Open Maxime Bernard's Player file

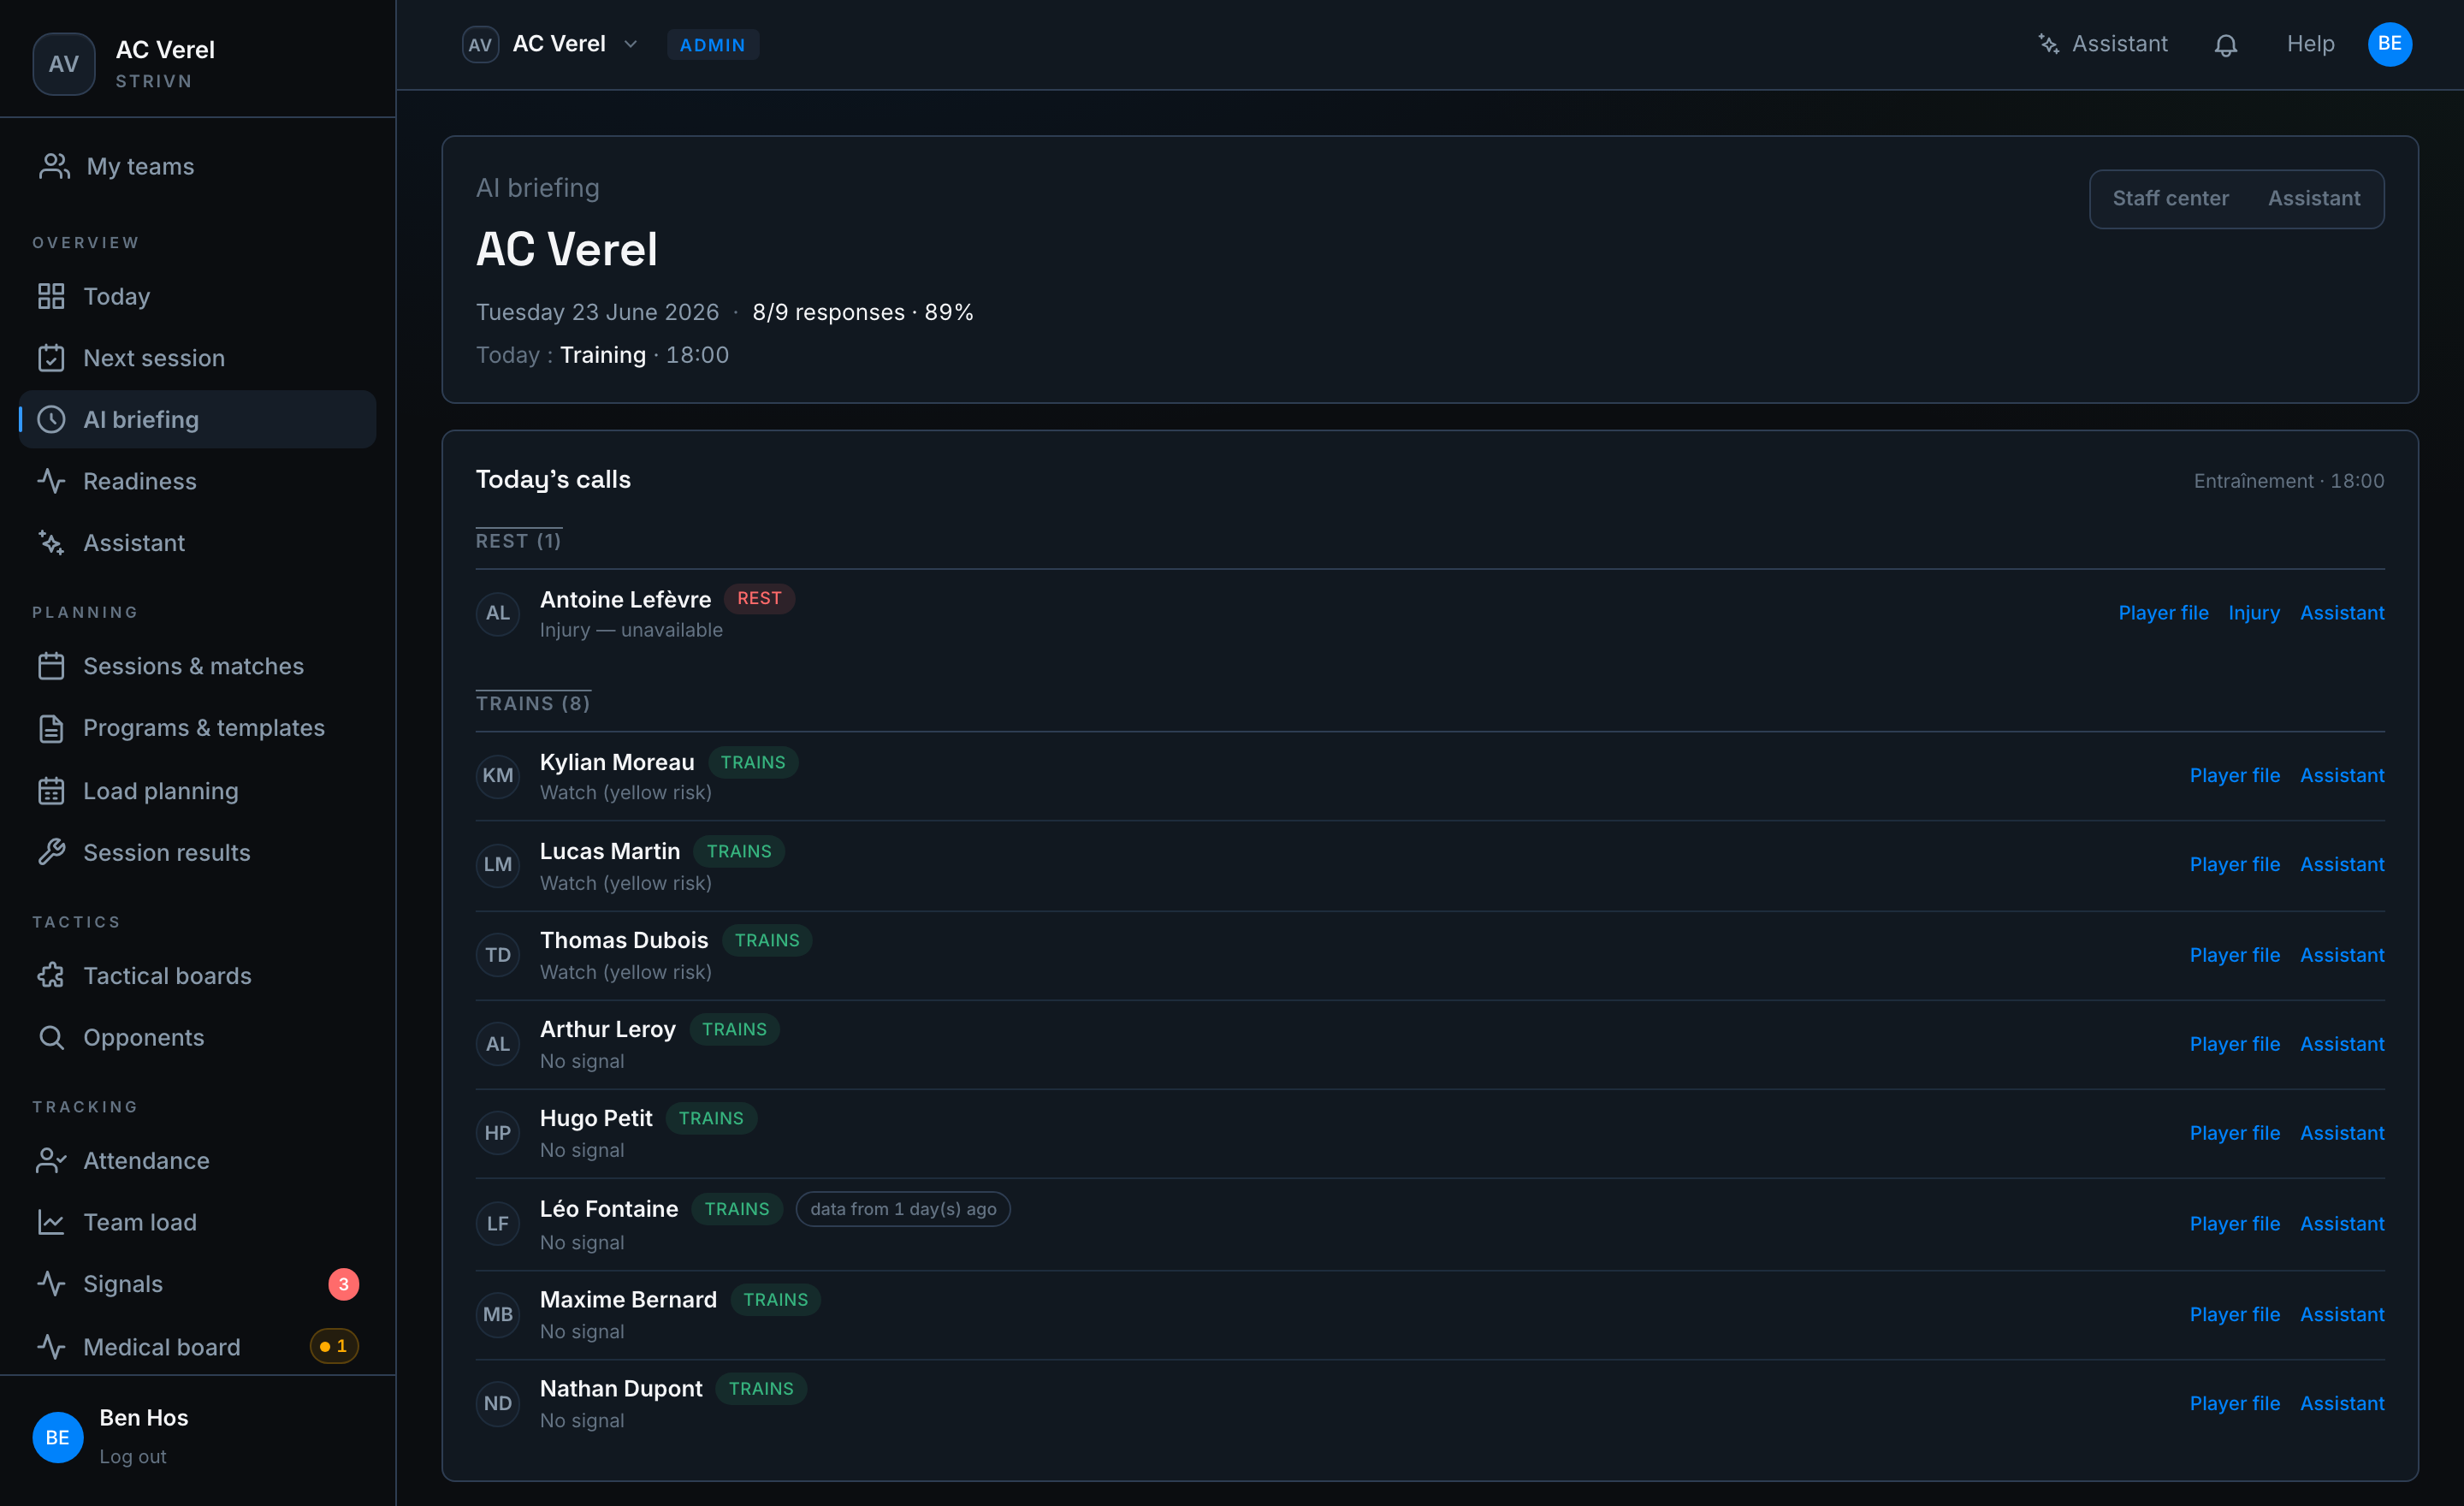click(x=2234, y=1315)
